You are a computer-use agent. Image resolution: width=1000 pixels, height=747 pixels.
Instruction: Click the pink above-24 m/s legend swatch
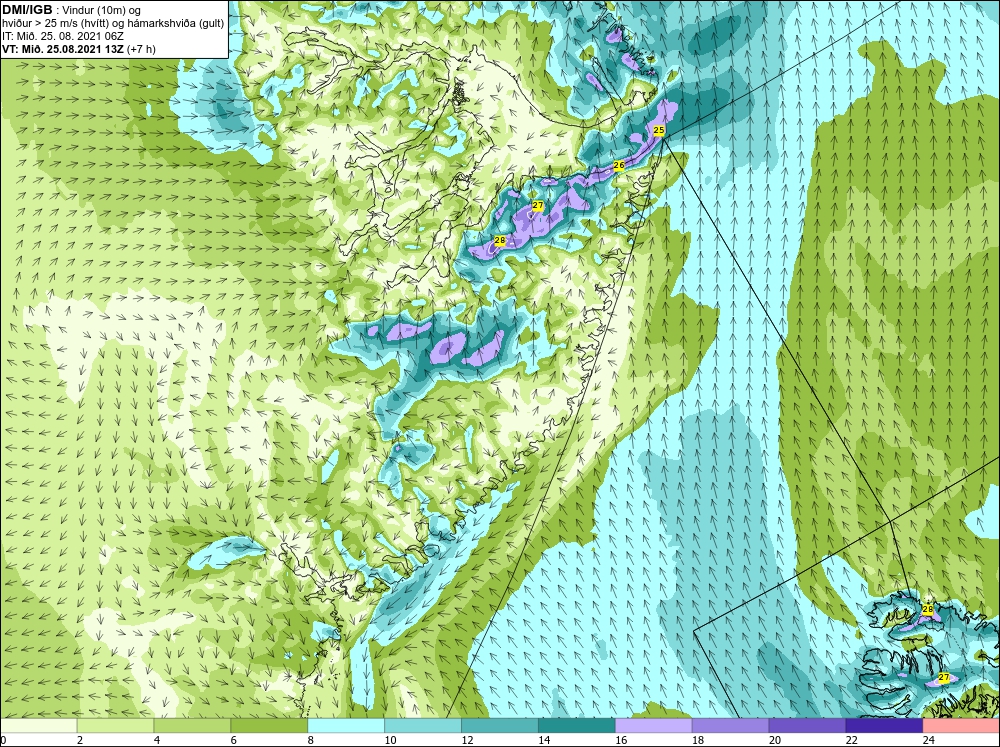pyautogui.click(x=961, y=725)
